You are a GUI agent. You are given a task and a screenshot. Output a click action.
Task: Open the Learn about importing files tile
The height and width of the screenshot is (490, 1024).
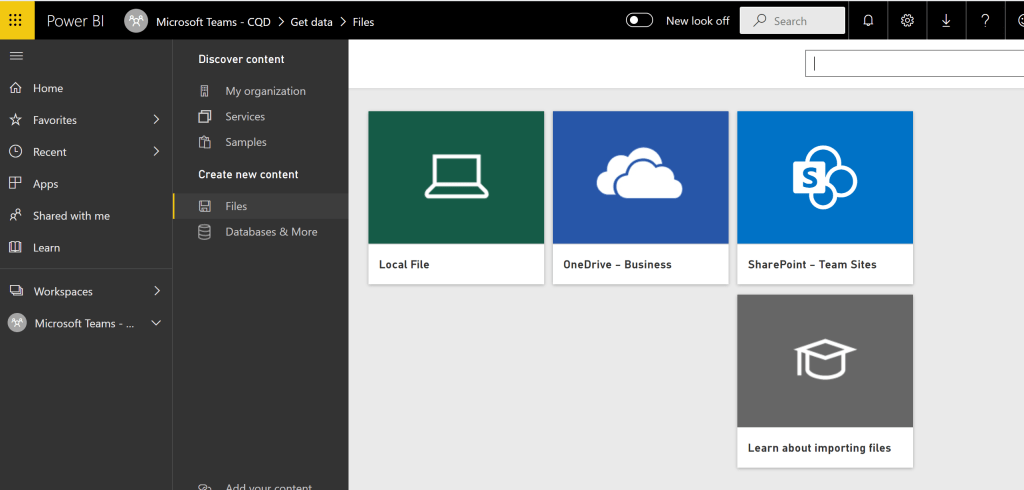pos(824,380)
